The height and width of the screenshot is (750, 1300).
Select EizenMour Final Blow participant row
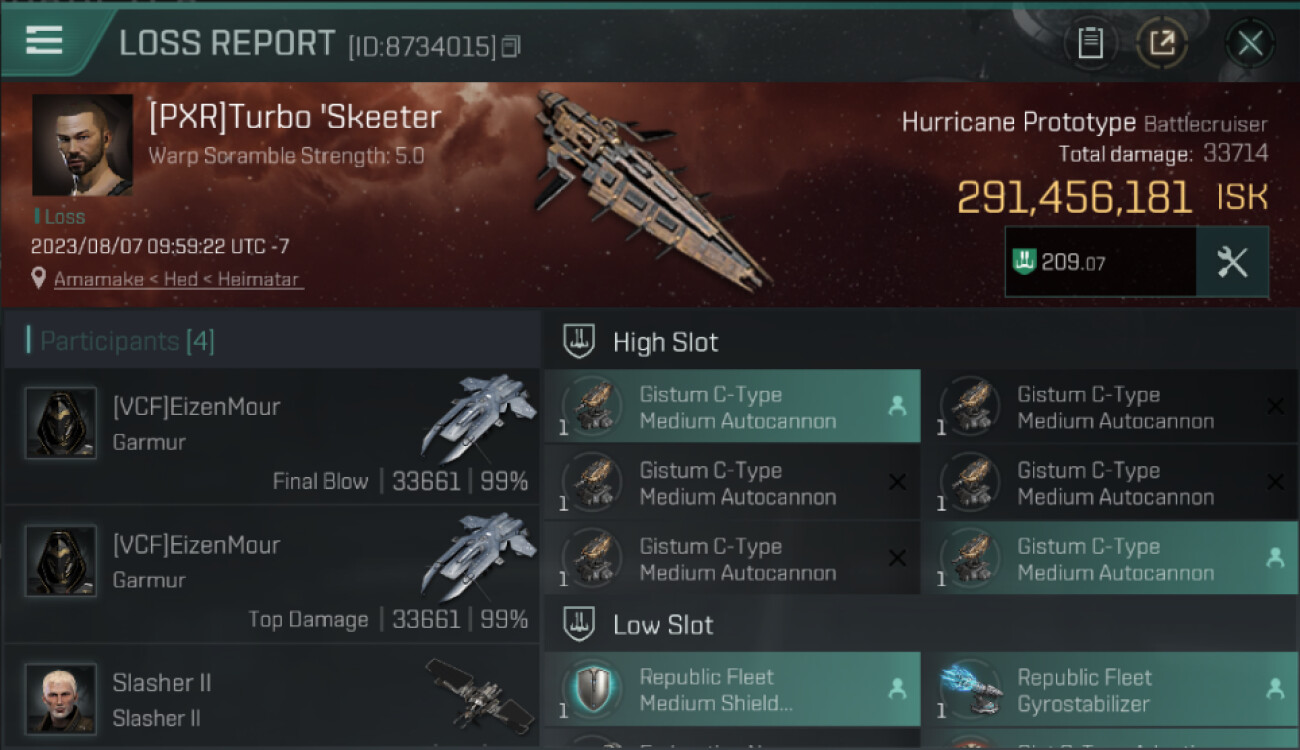click(272, 436)
